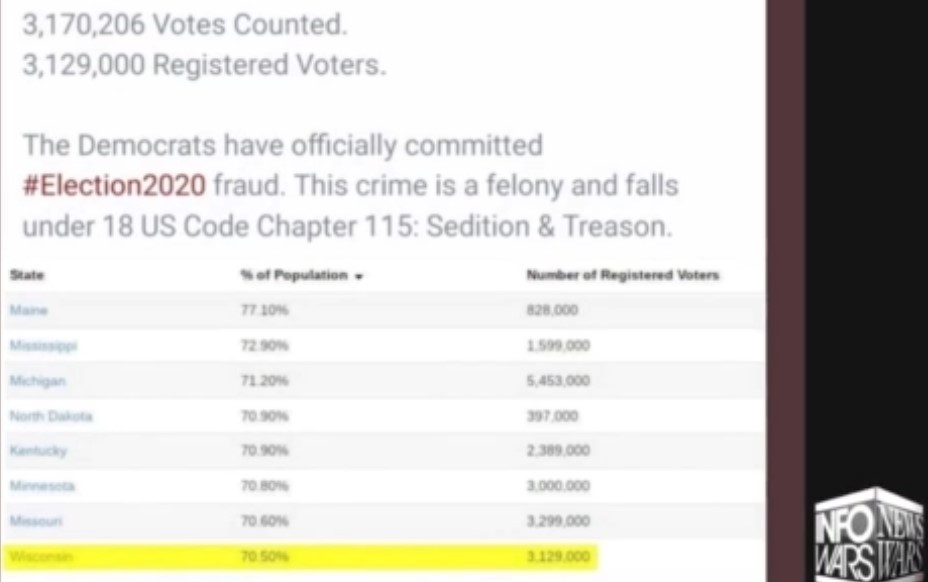Click Wisconsin's highlighted 70.50% cell
The height and width of the screenshot is (582, 928).
[x=264, y=556]
